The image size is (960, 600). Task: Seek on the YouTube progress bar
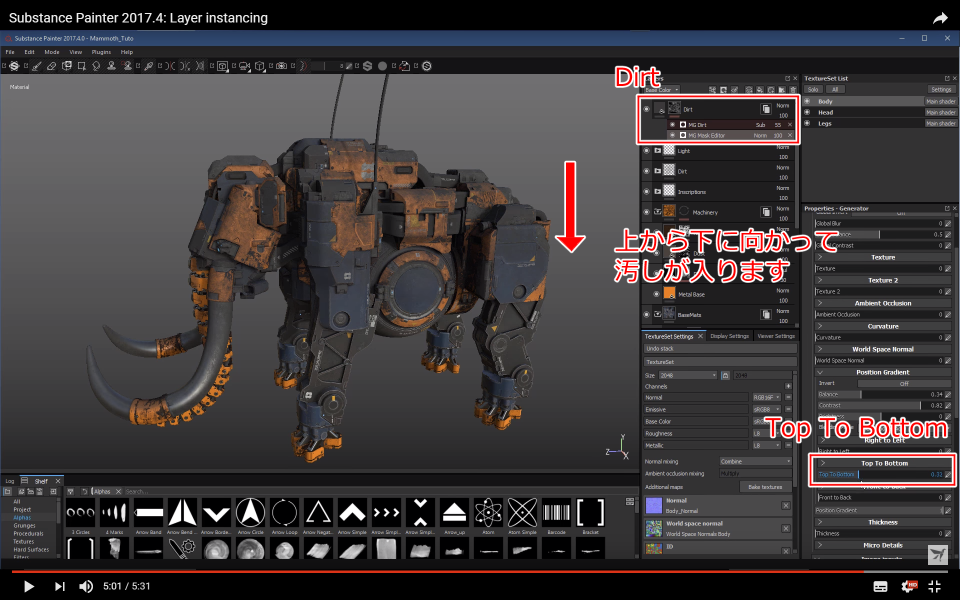[x=480, y=571]
